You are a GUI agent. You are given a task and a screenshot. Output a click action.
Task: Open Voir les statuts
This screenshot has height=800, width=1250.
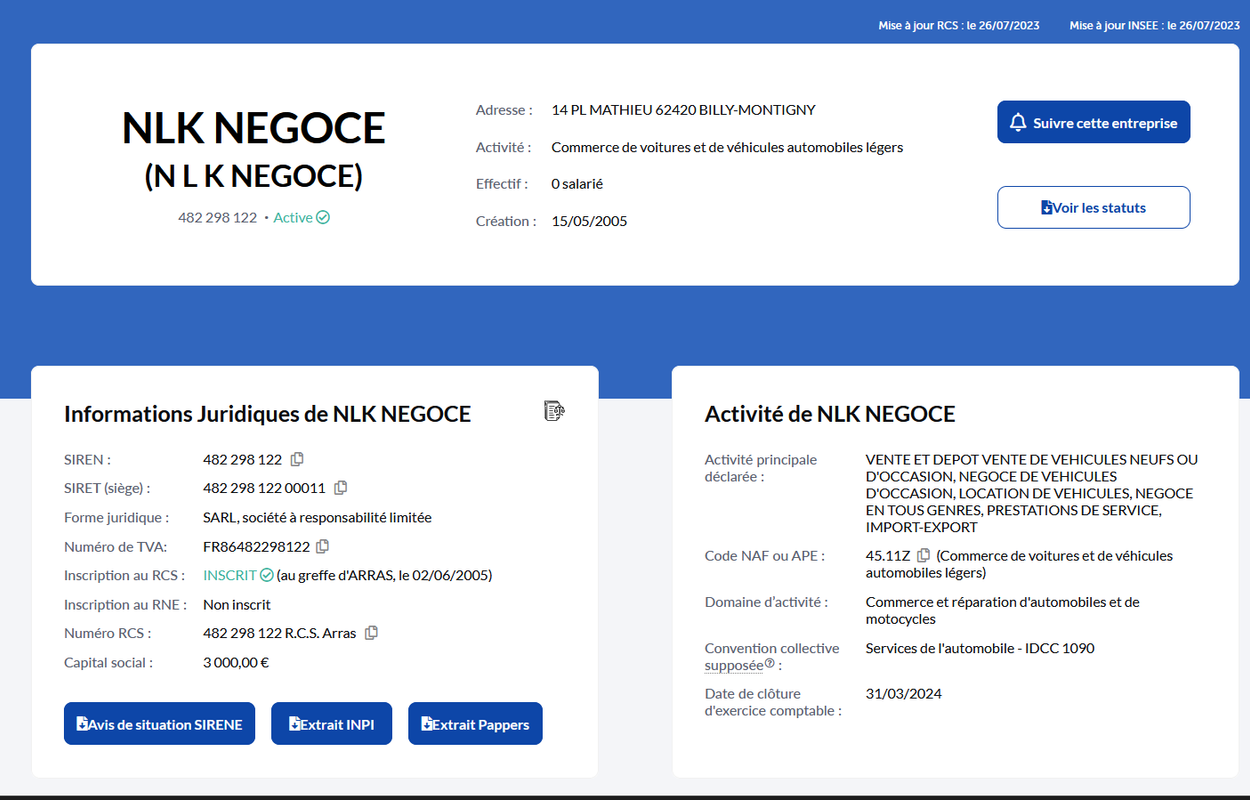pyautogui.click(x=1093, y=207)
